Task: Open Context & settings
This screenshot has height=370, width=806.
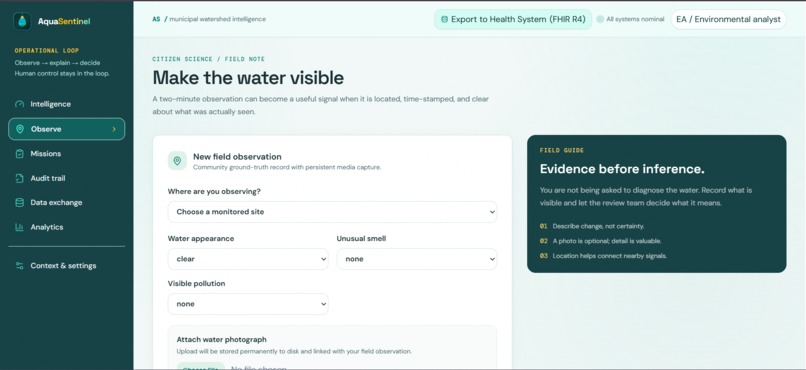Action: click(66, 266)
